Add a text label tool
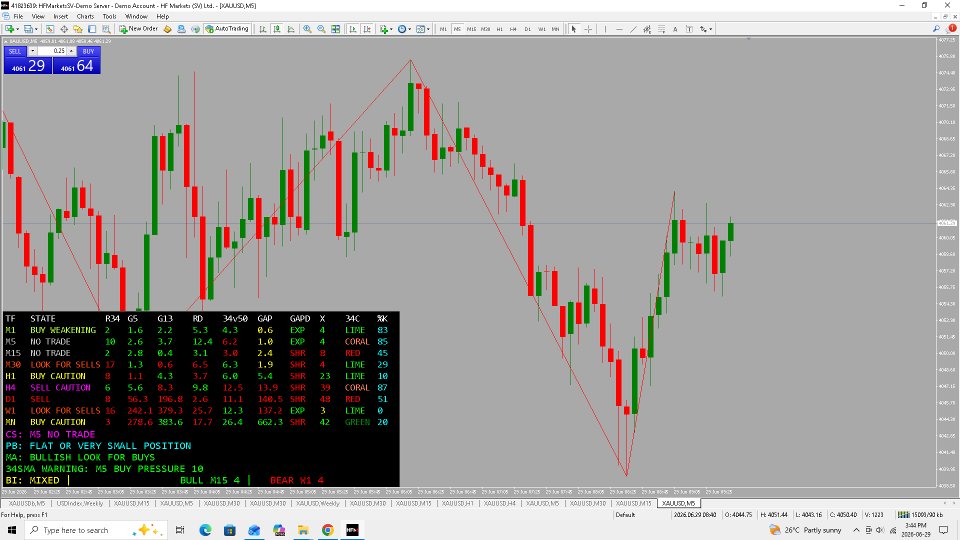This screenshot has height=540, width=960. pyautogui.click(x=689, y=29)
